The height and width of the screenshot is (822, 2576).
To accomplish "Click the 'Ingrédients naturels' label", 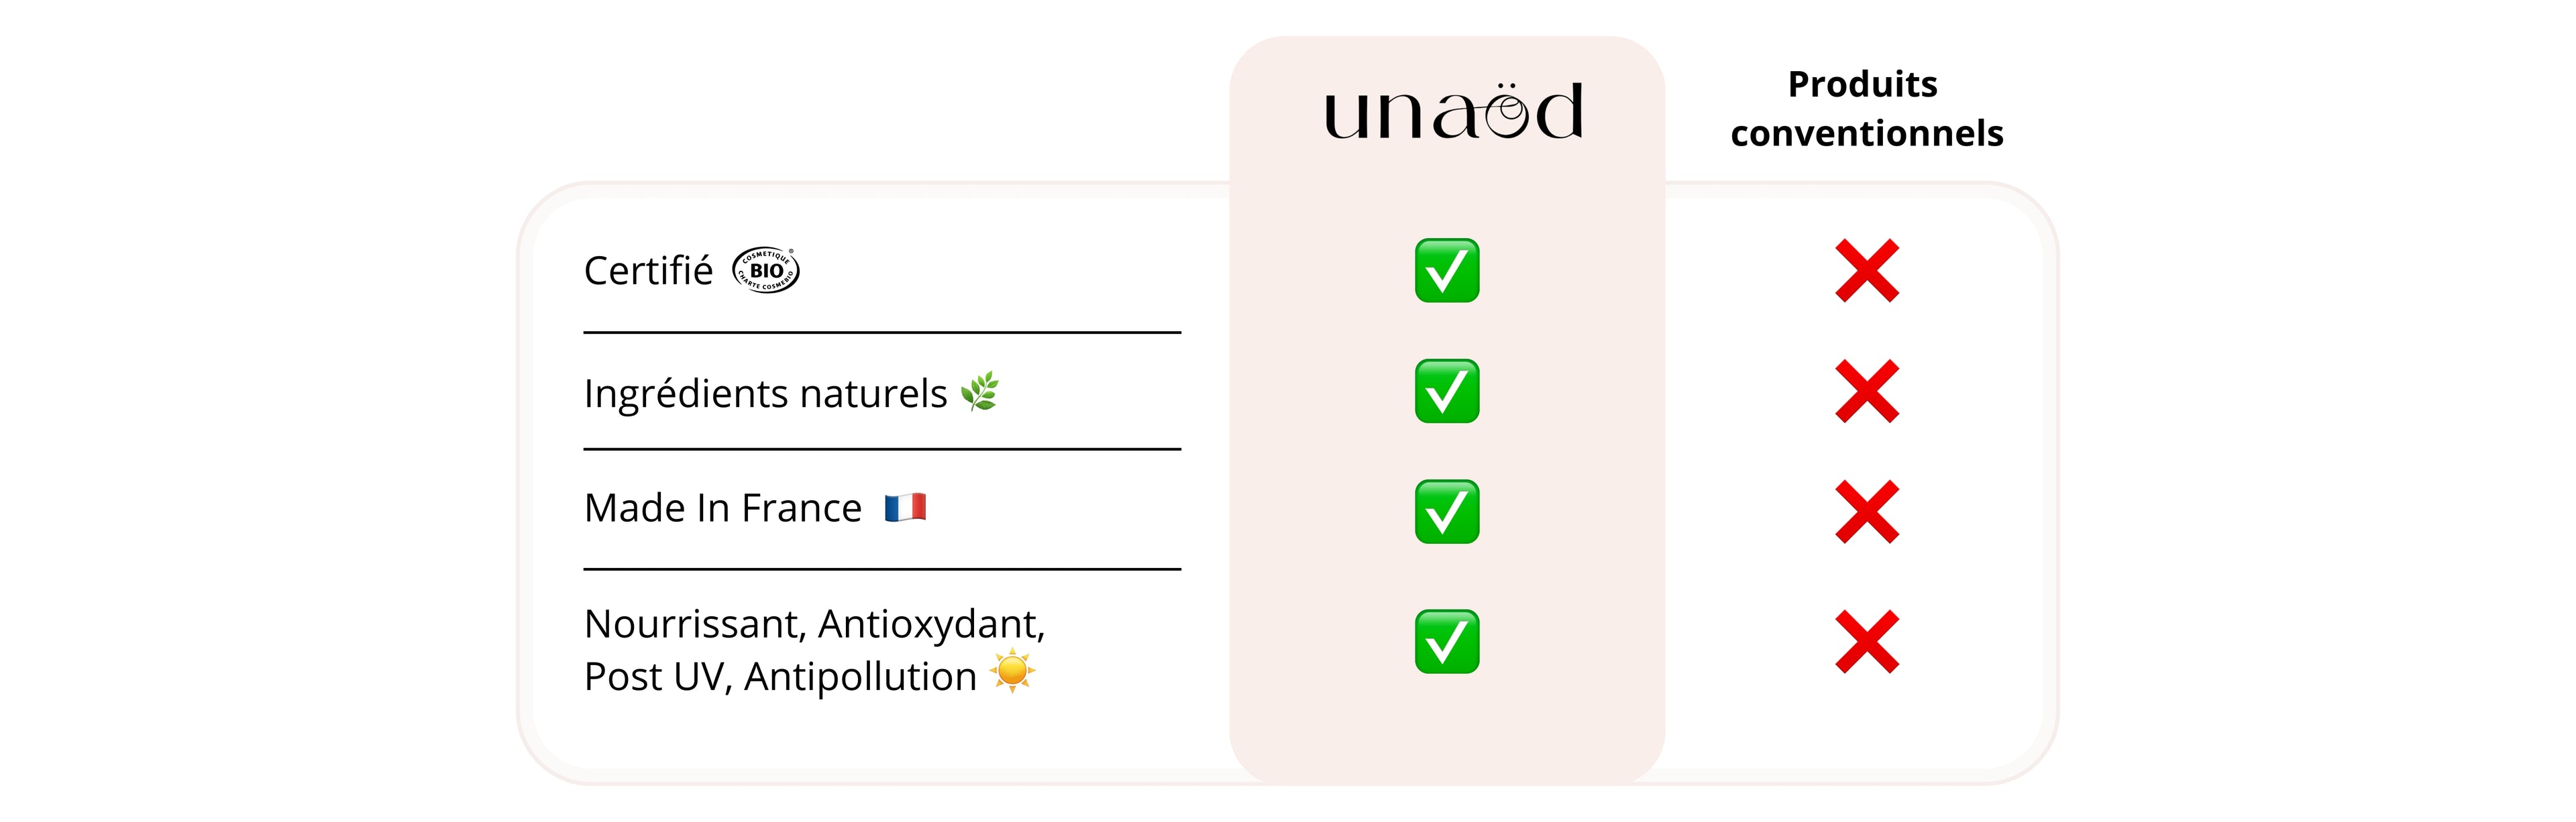I will 765,394.
